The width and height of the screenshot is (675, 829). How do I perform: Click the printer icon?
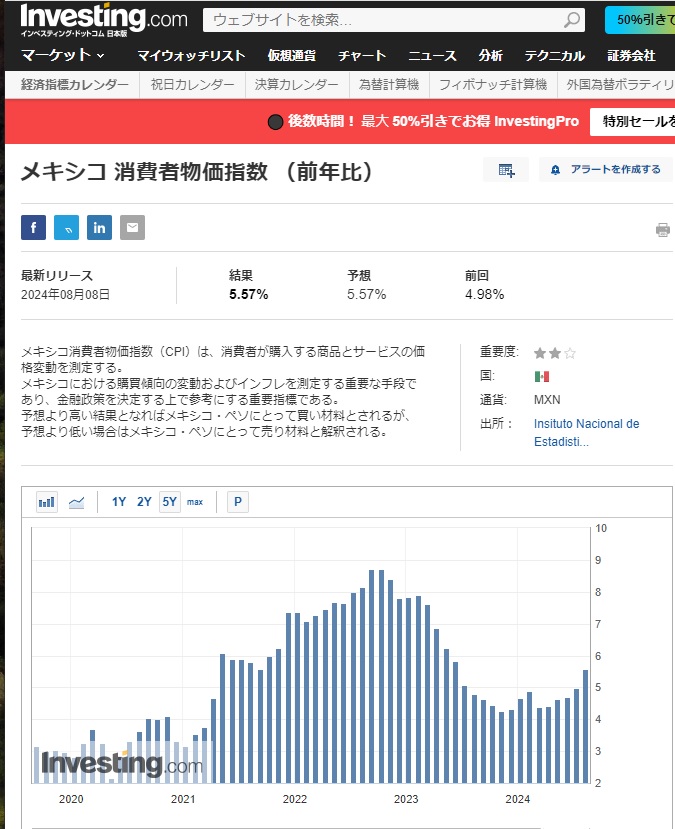662,230
